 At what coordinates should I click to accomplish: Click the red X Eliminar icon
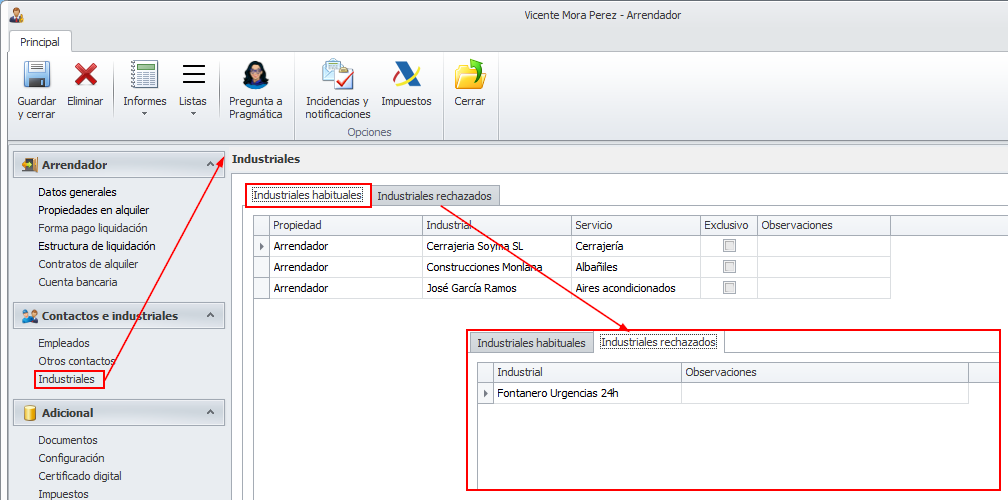[x=86, y=75]
